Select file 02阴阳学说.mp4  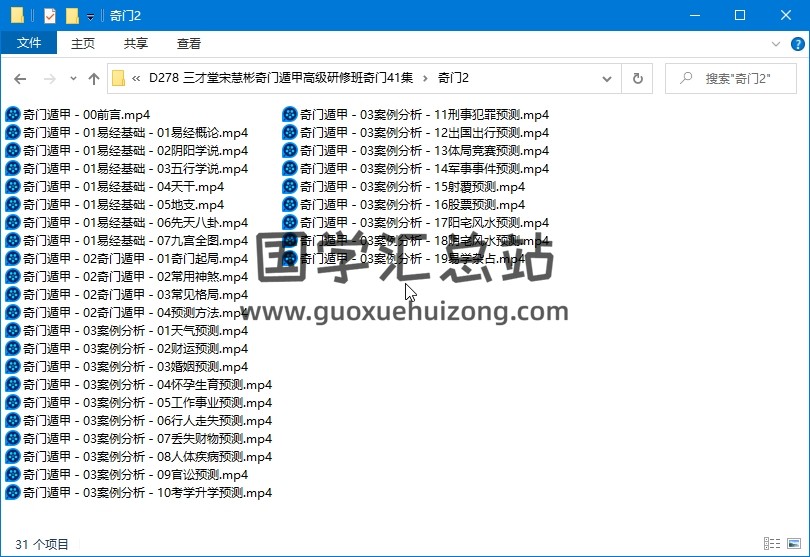click(x=127, y=150)
